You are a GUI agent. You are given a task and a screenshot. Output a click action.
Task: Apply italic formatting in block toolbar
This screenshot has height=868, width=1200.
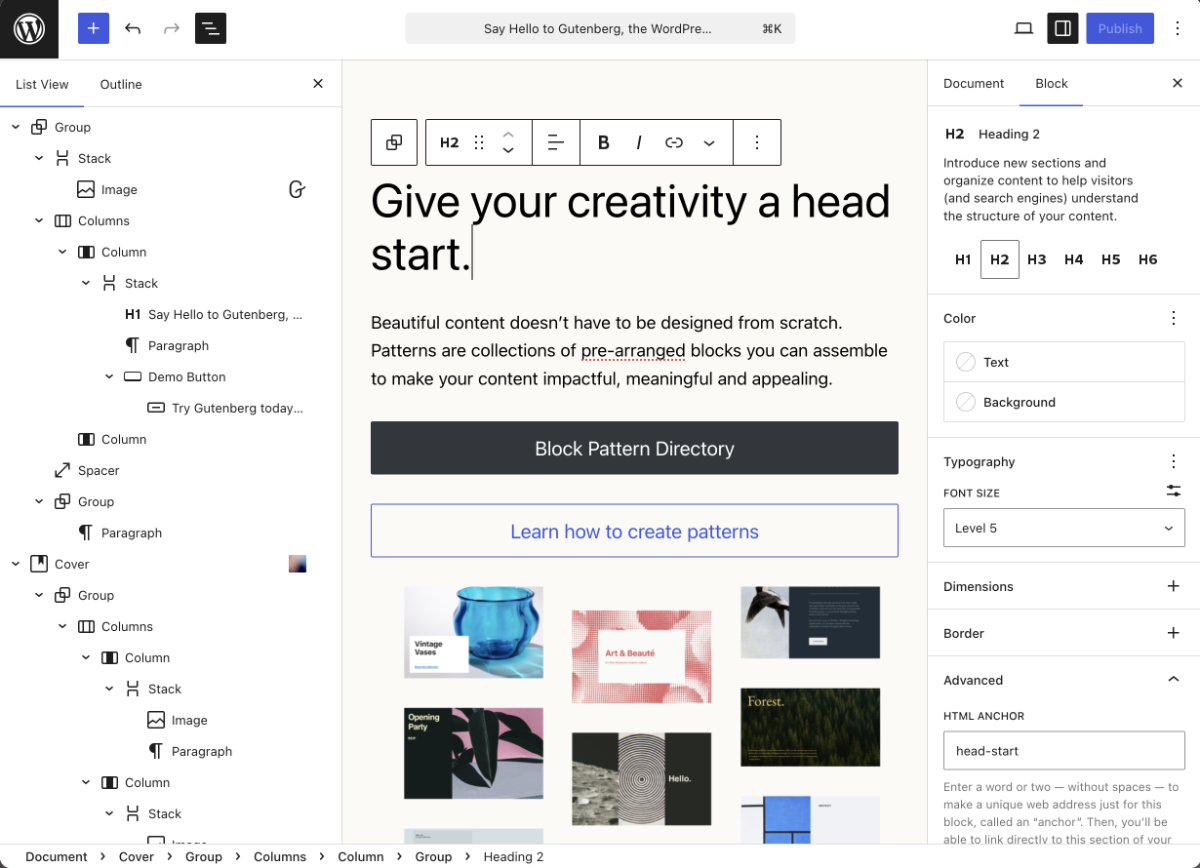(638, 143)
